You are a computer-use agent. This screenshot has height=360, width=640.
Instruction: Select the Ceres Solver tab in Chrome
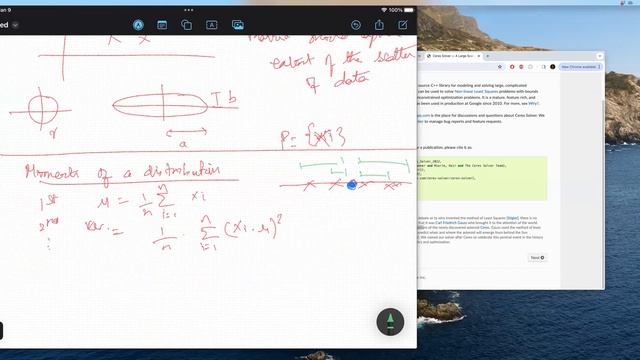coord(452,56)
